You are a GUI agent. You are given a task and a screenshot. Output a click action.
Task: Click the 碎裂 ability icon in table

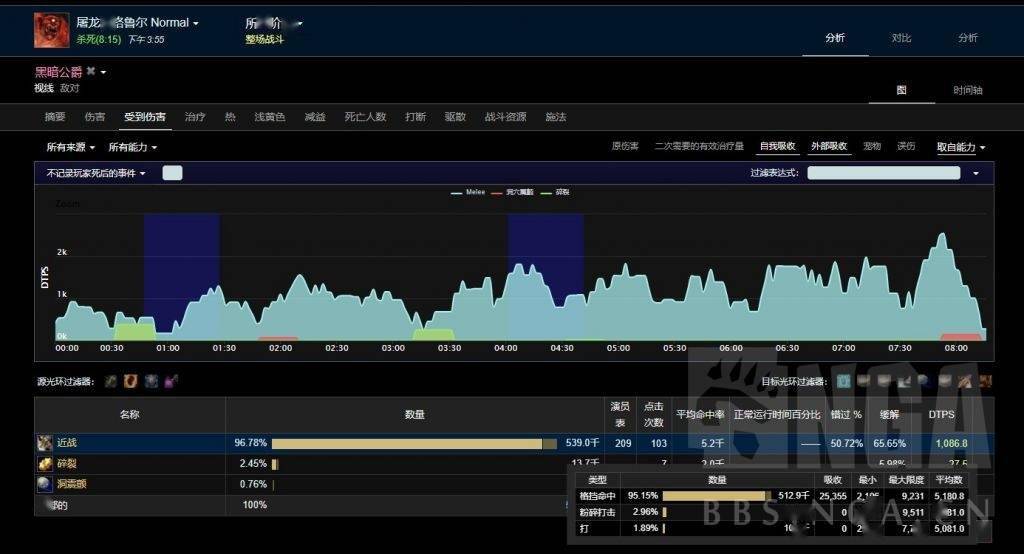pyautogui.click(x=45, y=464)
